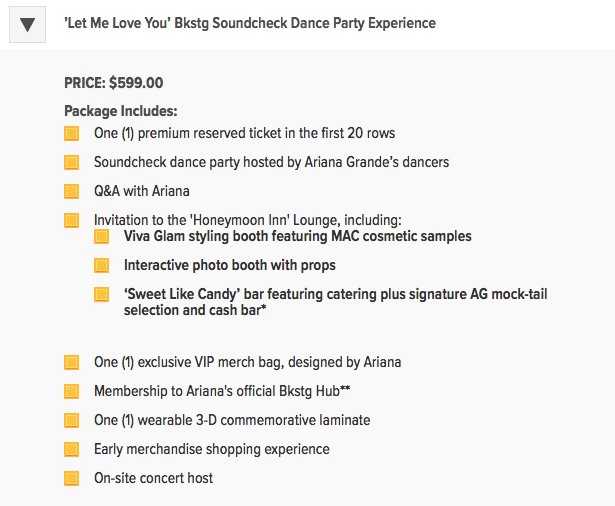Click the PRICE: $599.00 text
The image size is (615, 506).
tap(113, 84)
